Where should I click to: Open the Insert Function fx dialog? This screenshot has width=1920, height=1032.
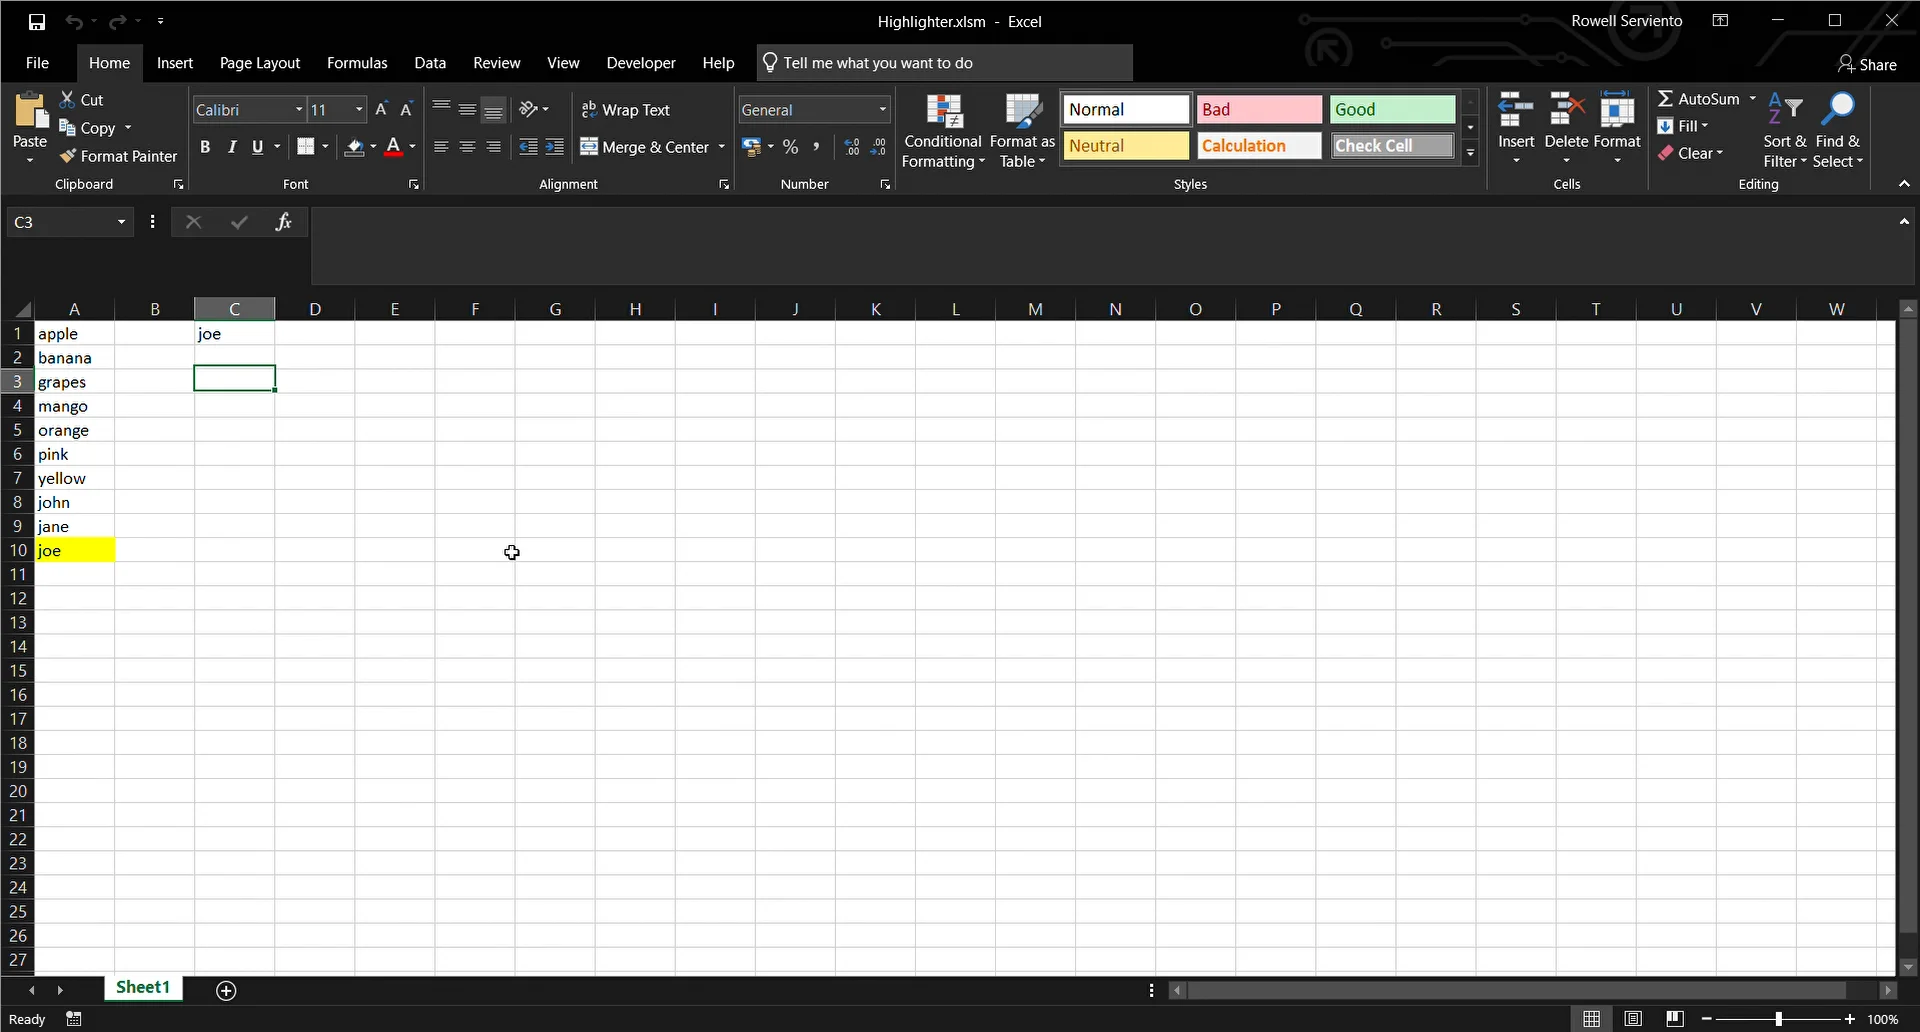click(x=284, y=222)
